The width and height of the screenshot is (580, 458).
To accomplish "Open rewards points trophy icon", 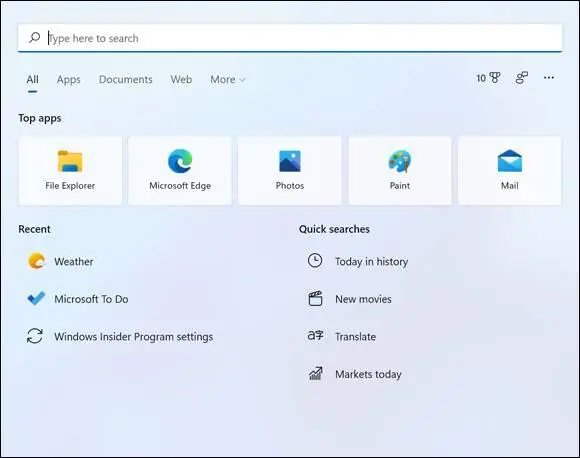I will pos(495,78).
